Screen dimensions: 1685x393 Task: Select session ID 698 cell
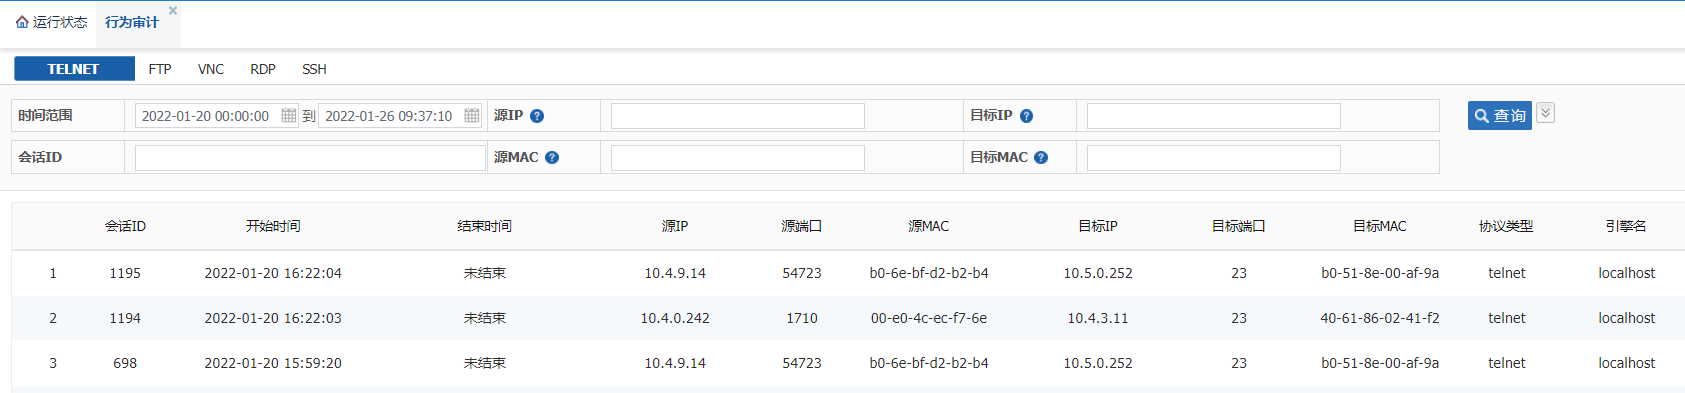[125, 363]
